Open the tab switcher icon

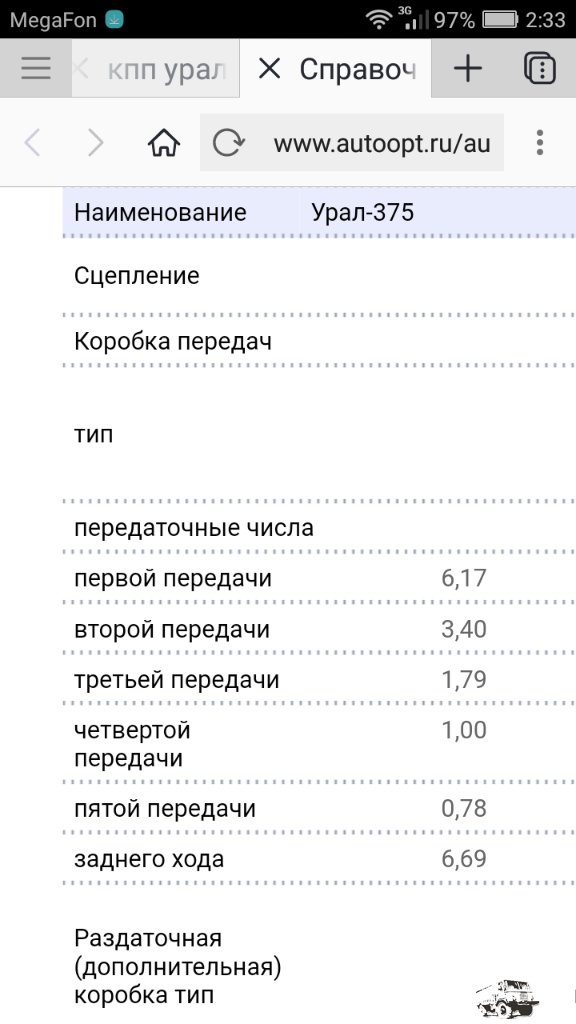tap(539, 68)
